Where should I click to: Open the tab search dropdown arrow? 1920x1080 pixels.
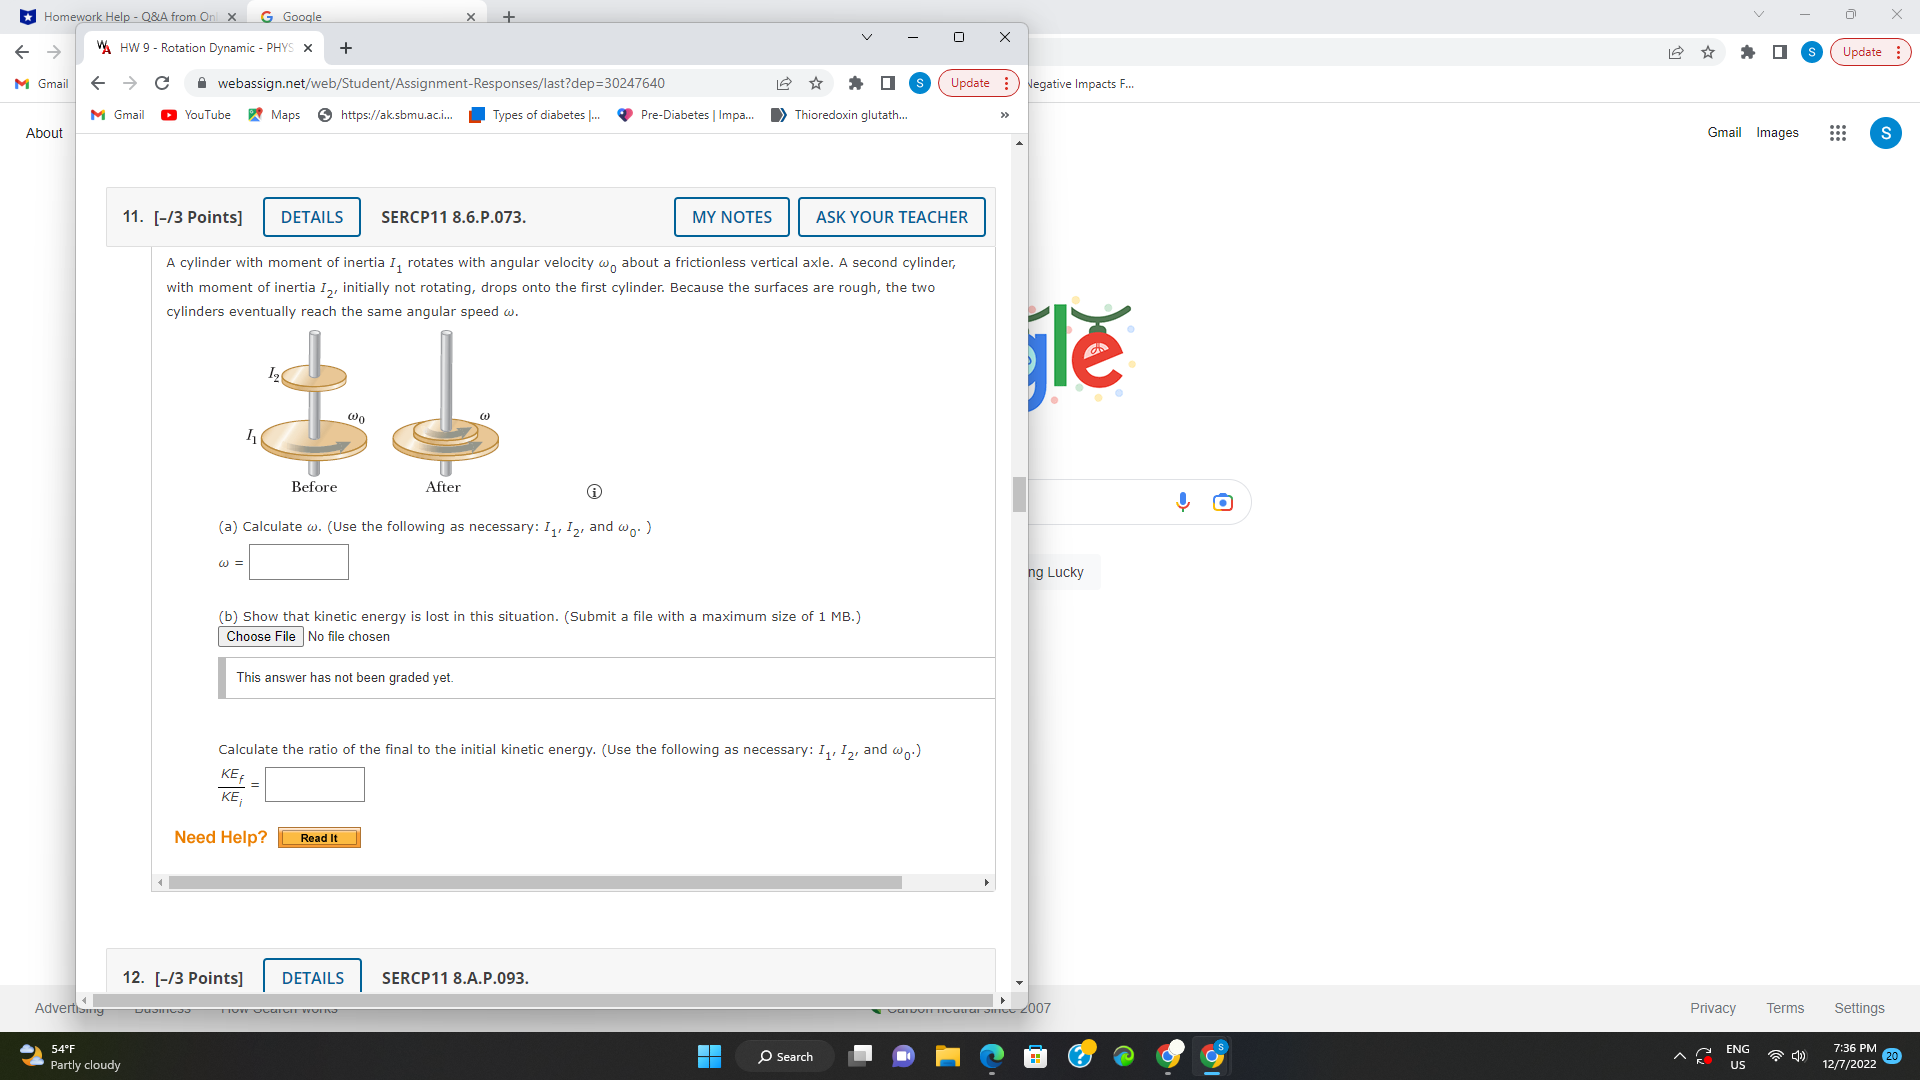click(866, 37)
